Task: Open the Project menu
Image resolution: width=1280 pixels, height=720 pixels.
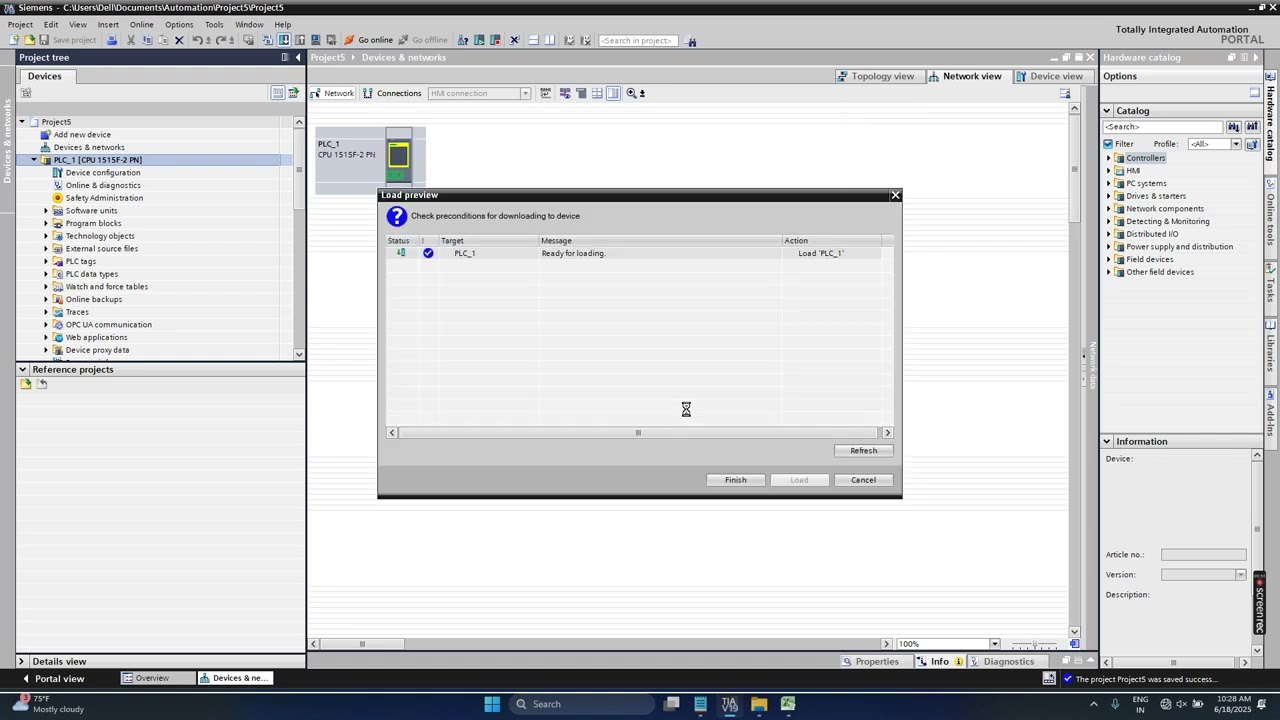Action: tap(20, 24)
